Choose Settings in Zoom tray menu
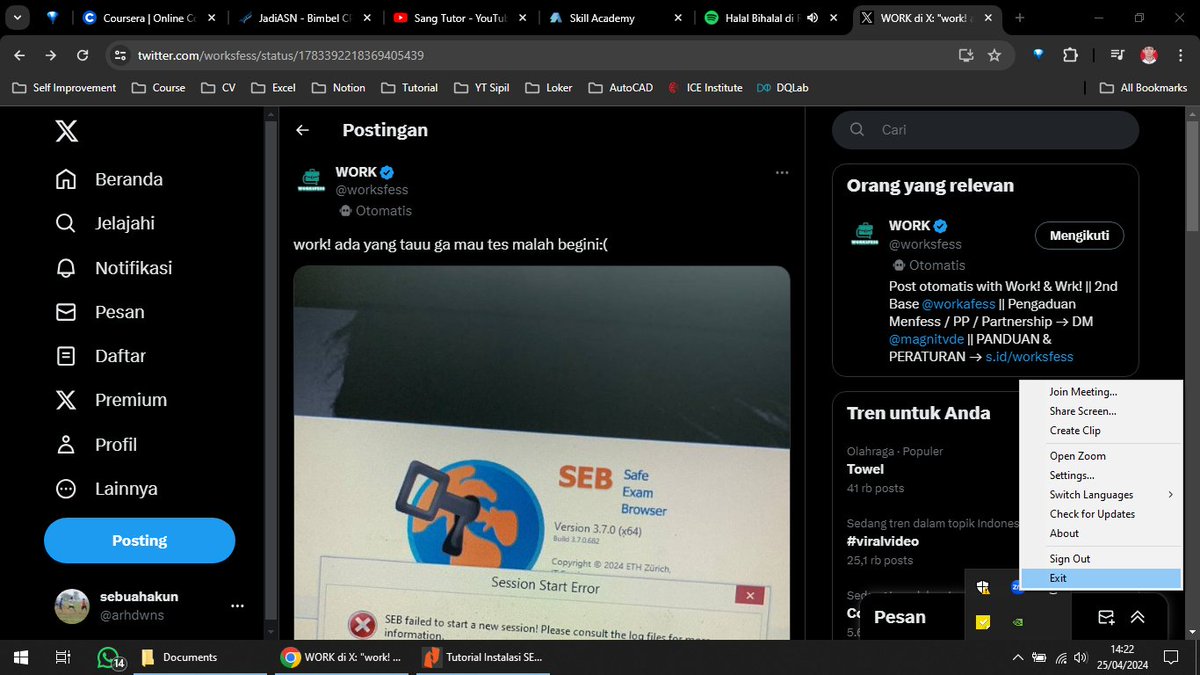This screenshot has width=1200, height=675. click(1100, 475)
